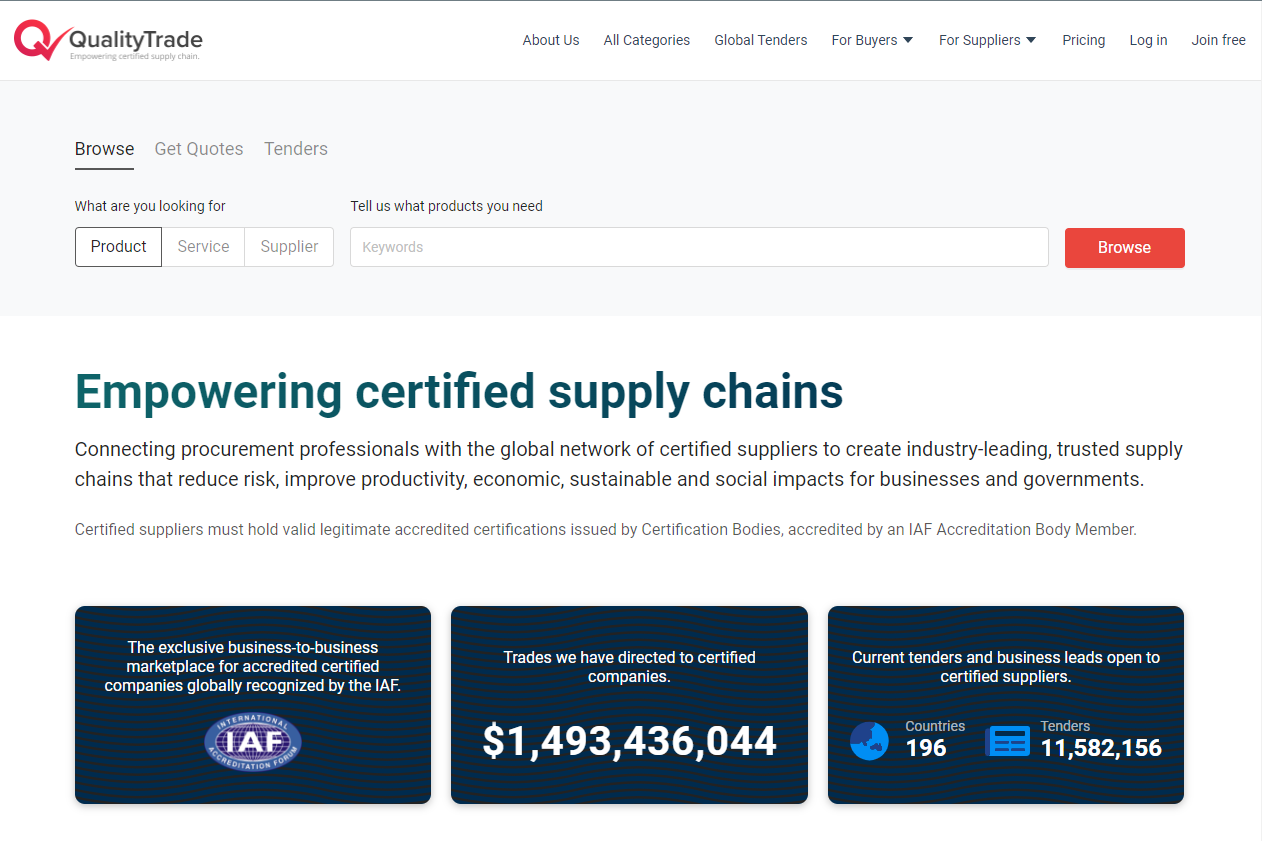Click the 11,582,156 tenders count
The width and height of the screenshot is (1262, 841).
point(1101,748)
